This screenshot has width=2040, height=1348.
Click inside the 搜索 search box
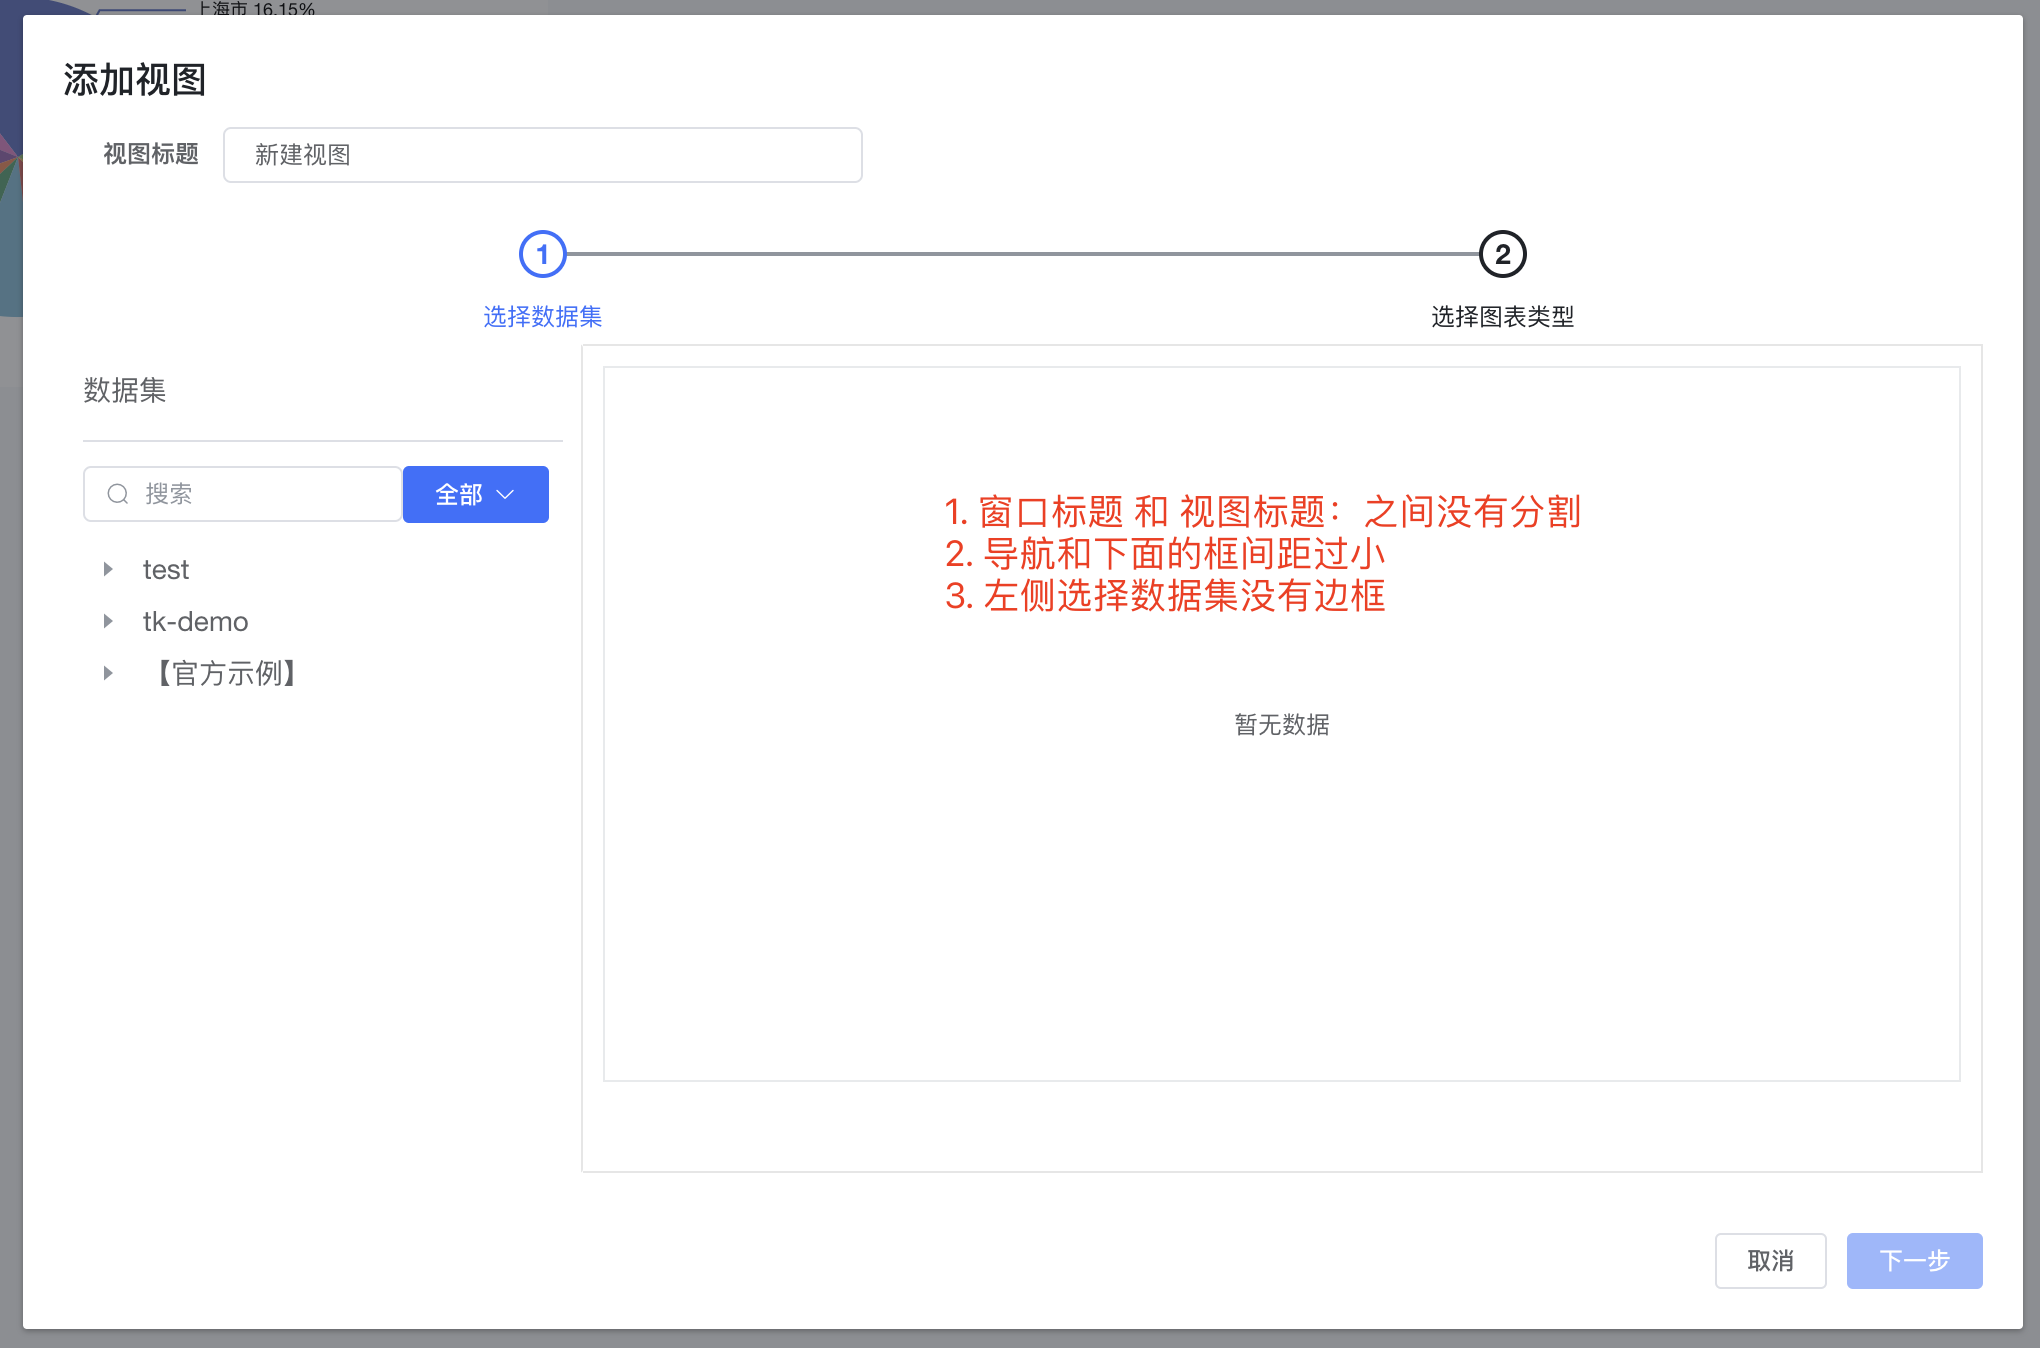tap(250, 494)
